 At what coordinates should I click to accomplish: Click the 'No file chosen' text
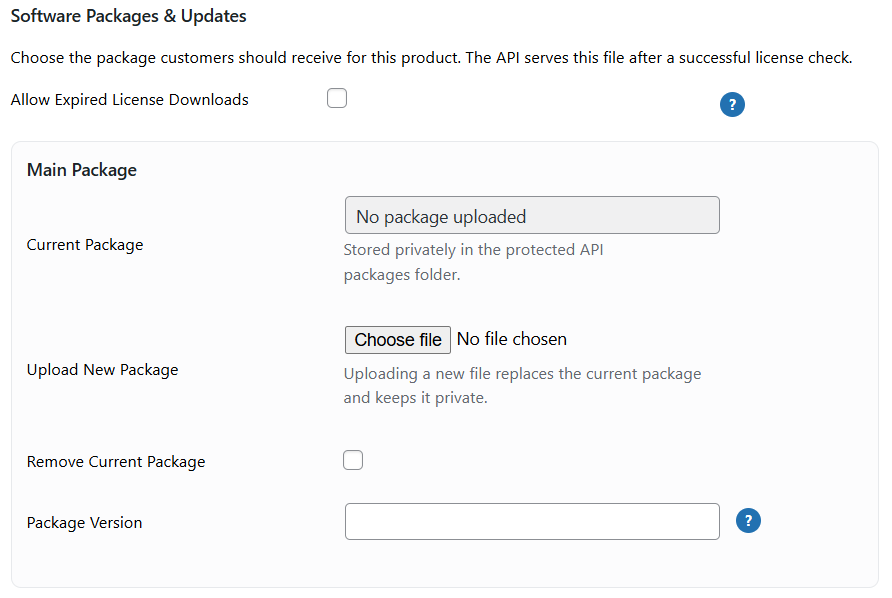(x=511, y=340)
